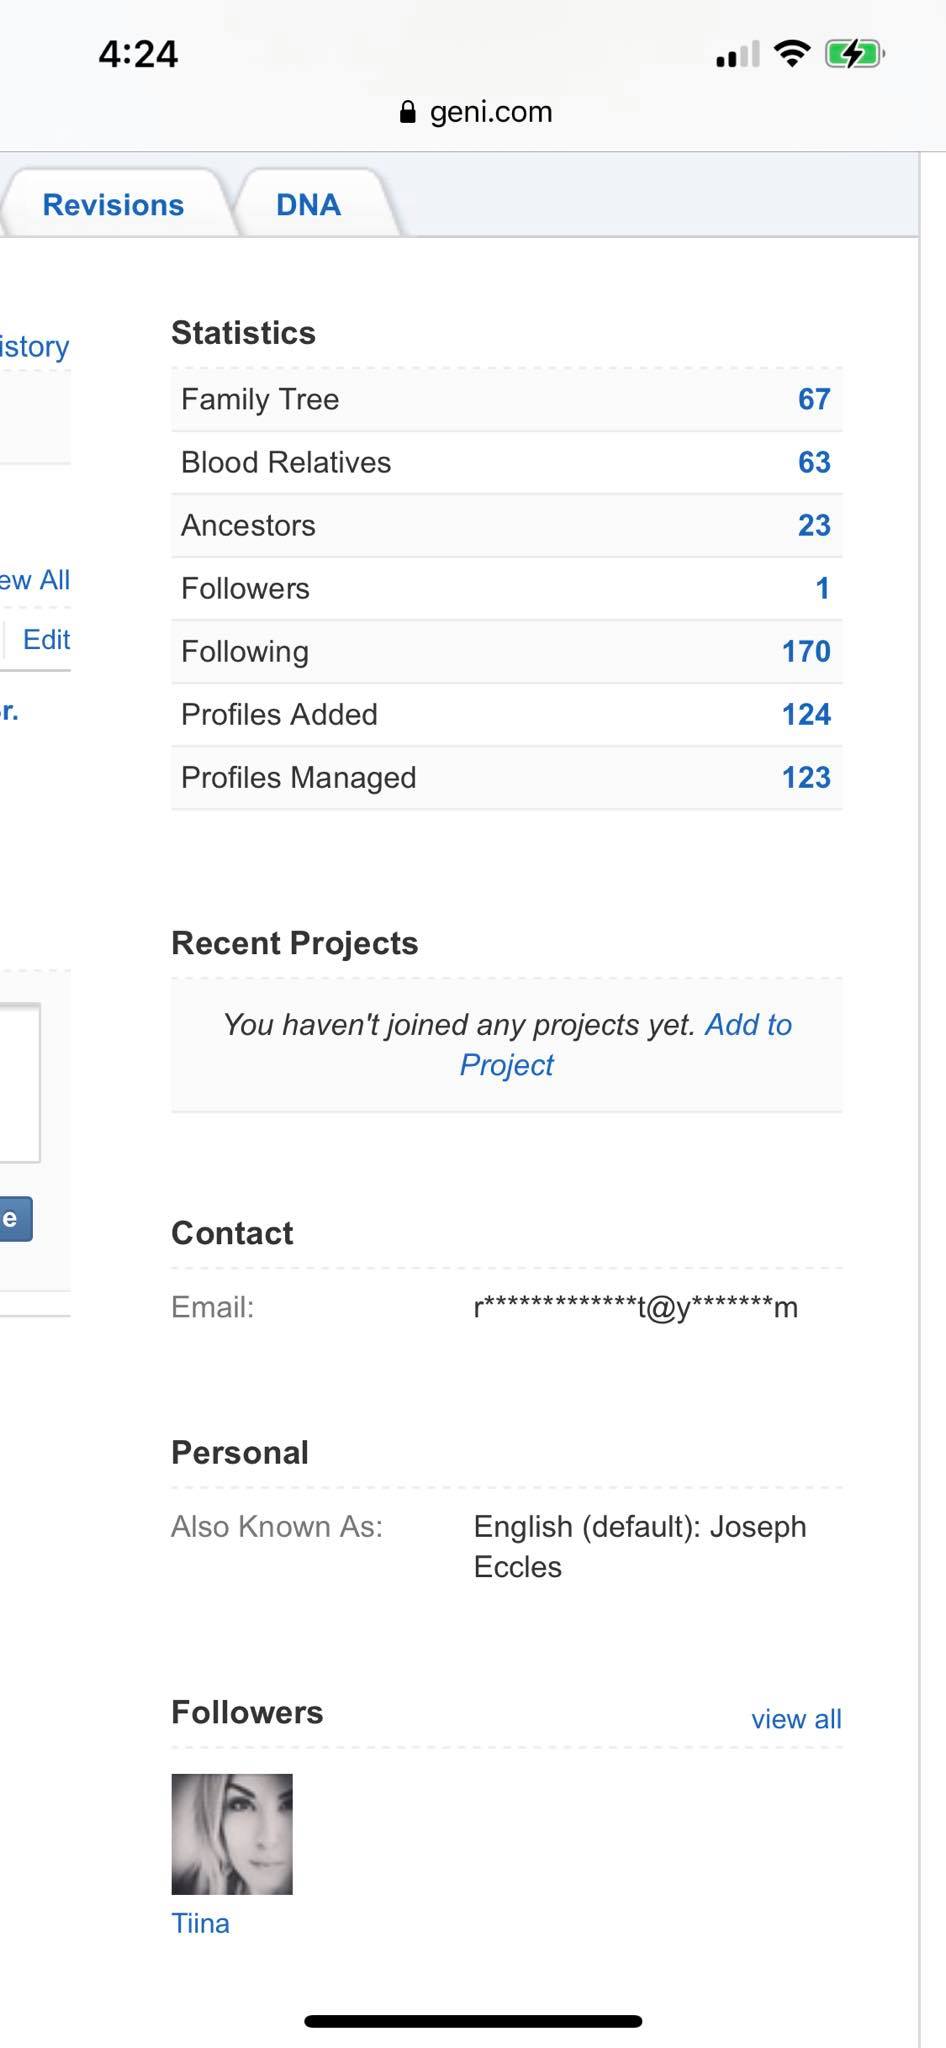Open Tiina's follower profile photo
Viewport: 946px width, 2048px height.
tap(232, 1834)
